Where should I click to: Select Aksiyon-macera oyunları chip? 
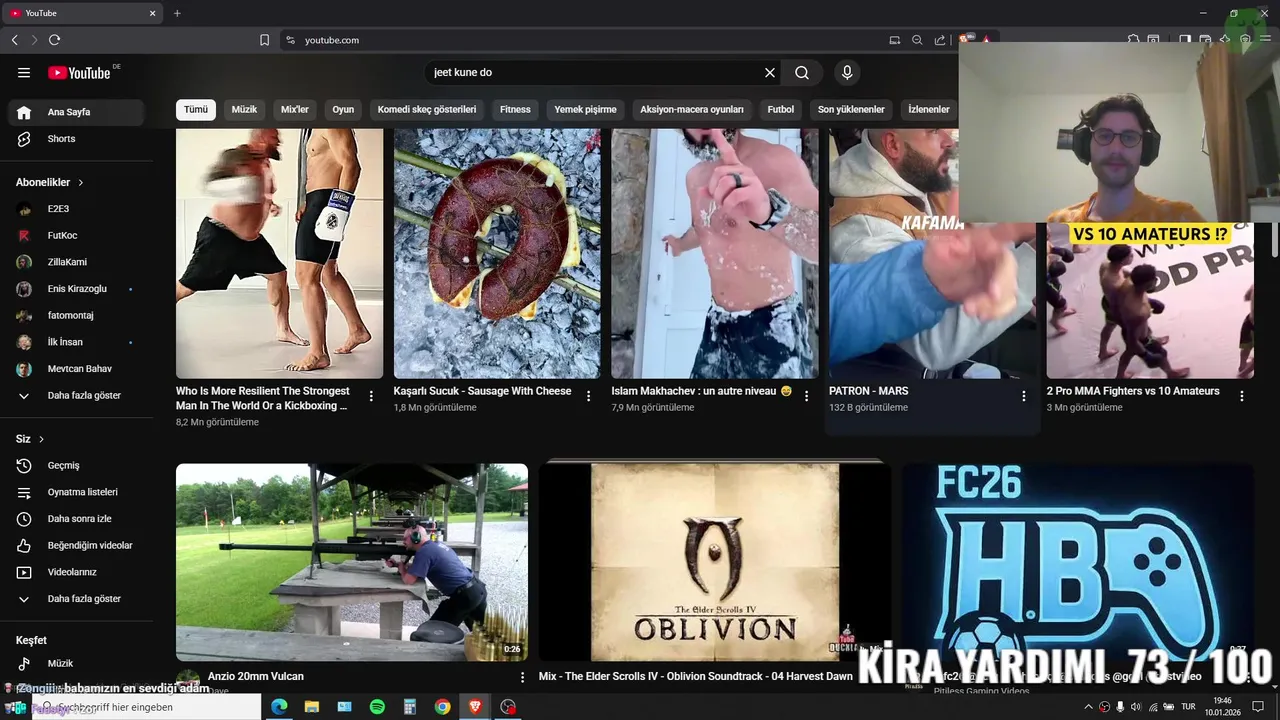tap(692, 109)
